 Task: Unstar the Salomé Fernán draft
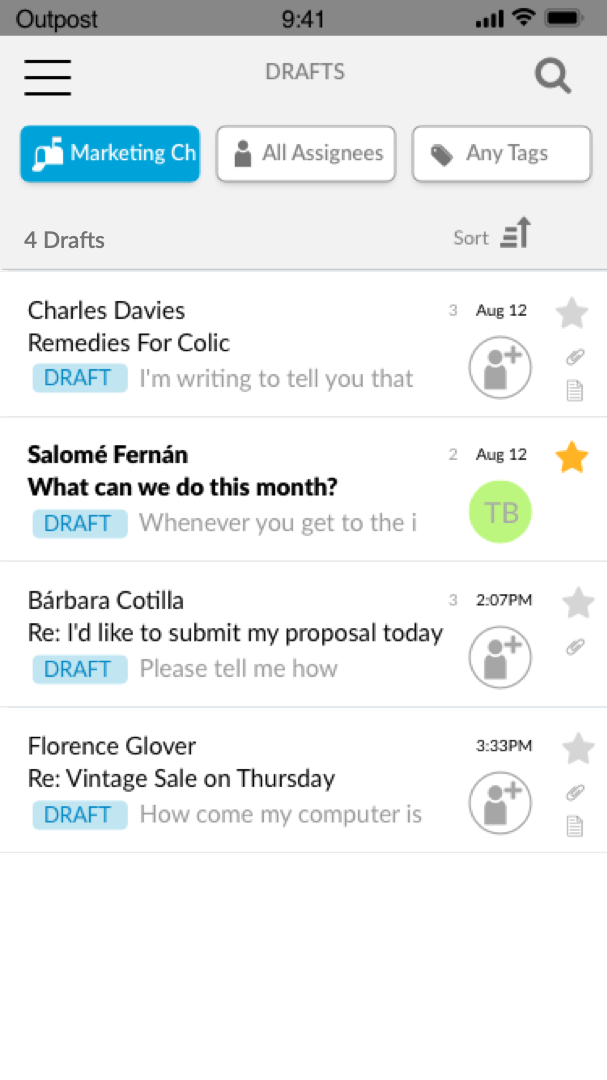(x=572, y=458)
